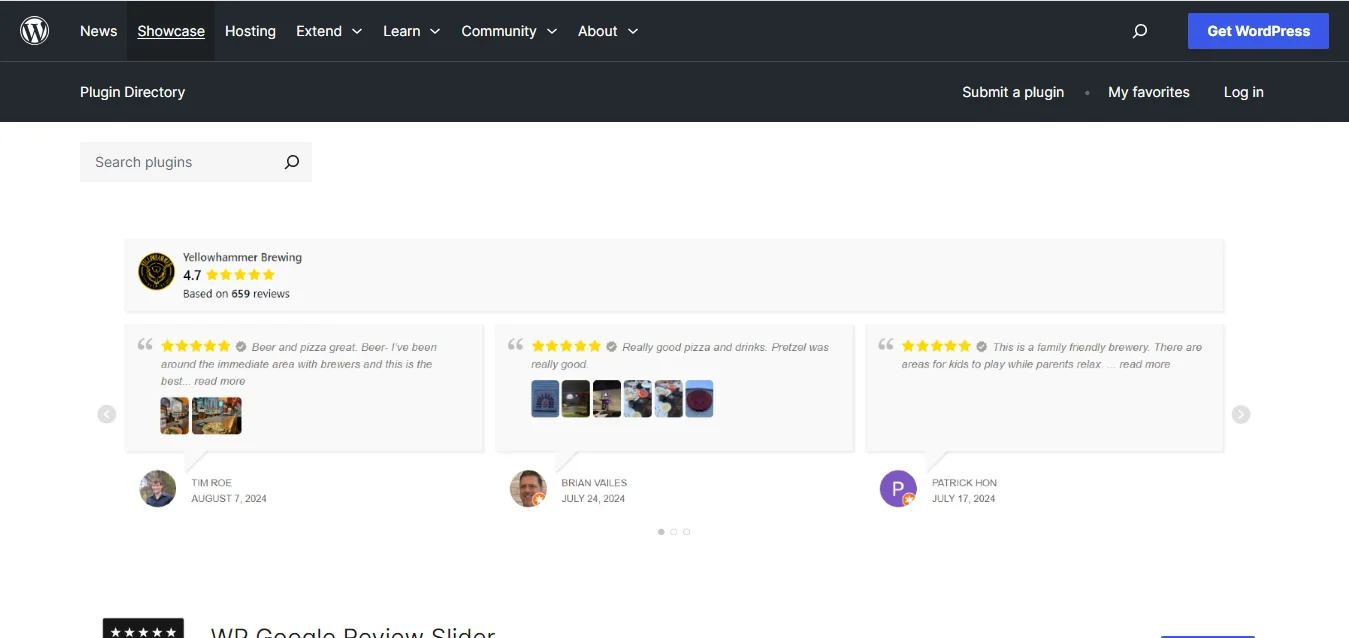
Task: Click verified badge in Brian Vailes' review
Action: tap(611, 347)
